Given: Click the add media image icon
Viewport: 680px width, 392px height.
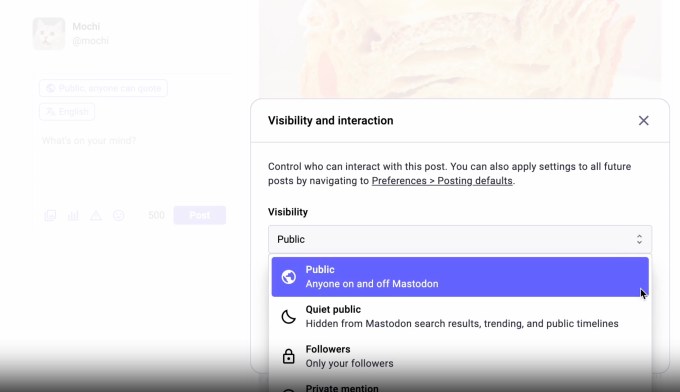Looking at the screenshot, I should point(50,215).
